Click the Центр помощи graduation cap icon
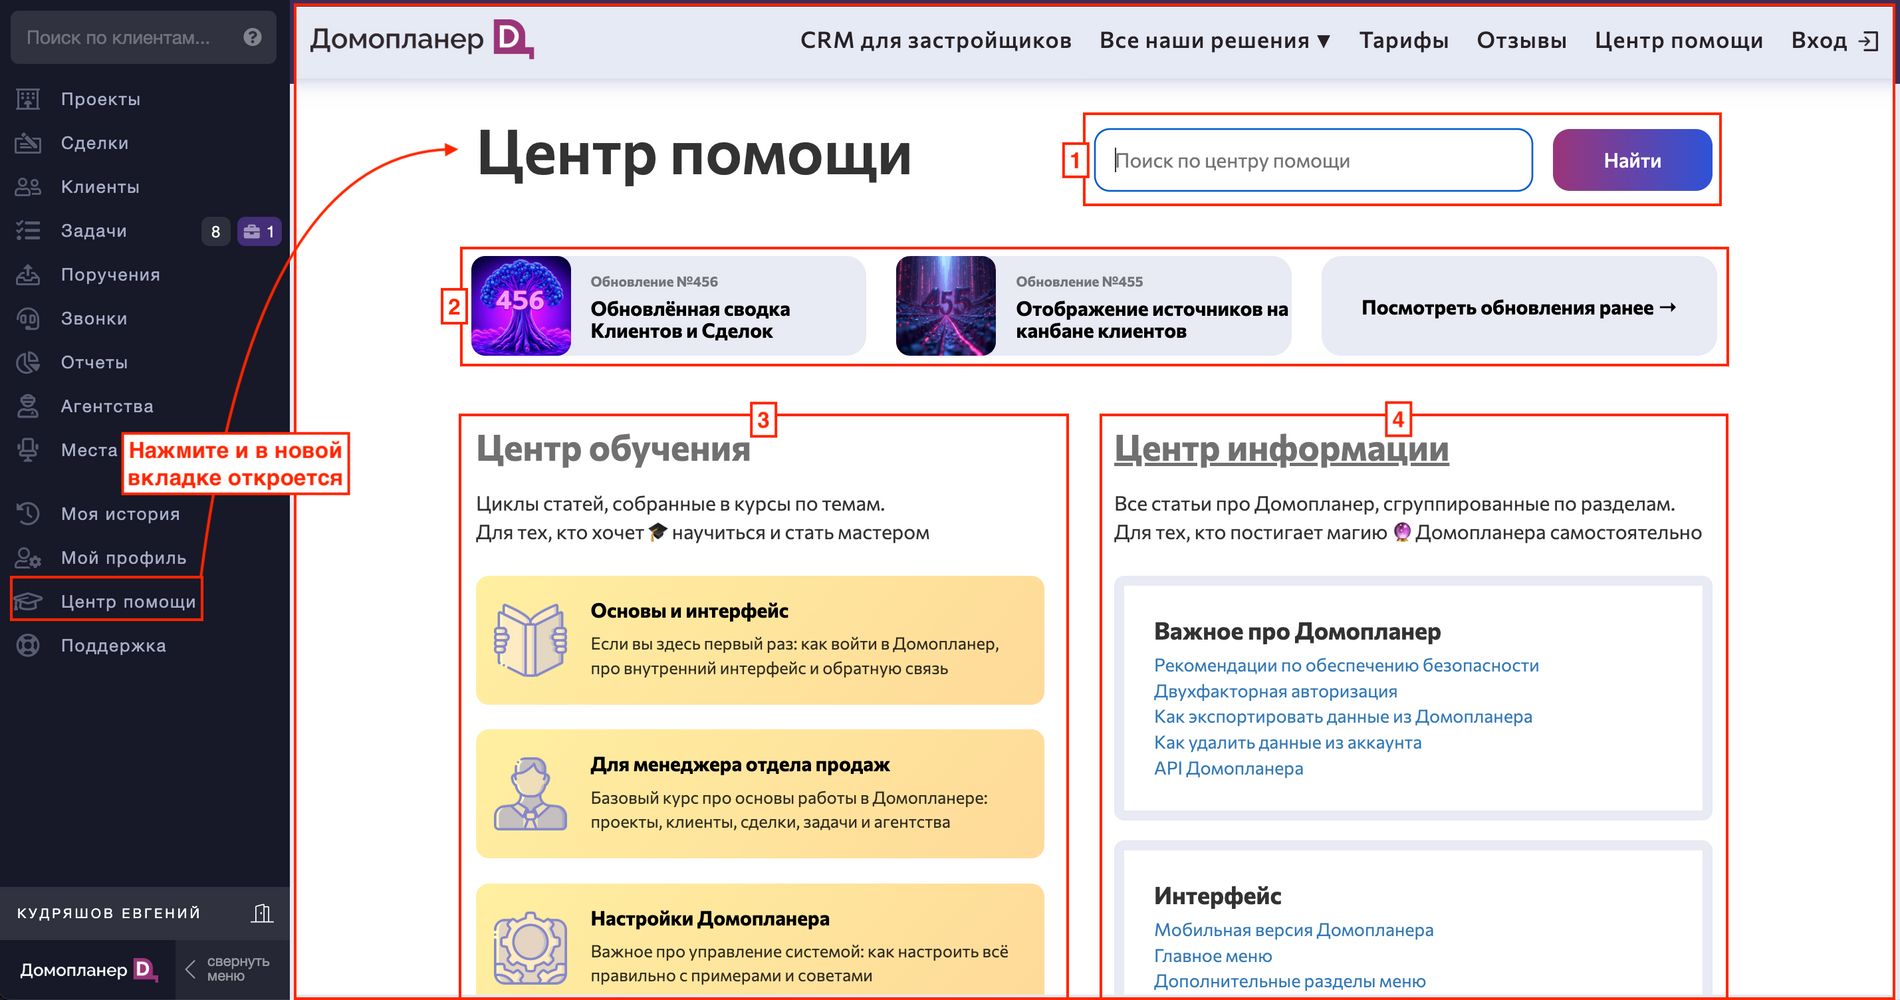 (28, 601)
